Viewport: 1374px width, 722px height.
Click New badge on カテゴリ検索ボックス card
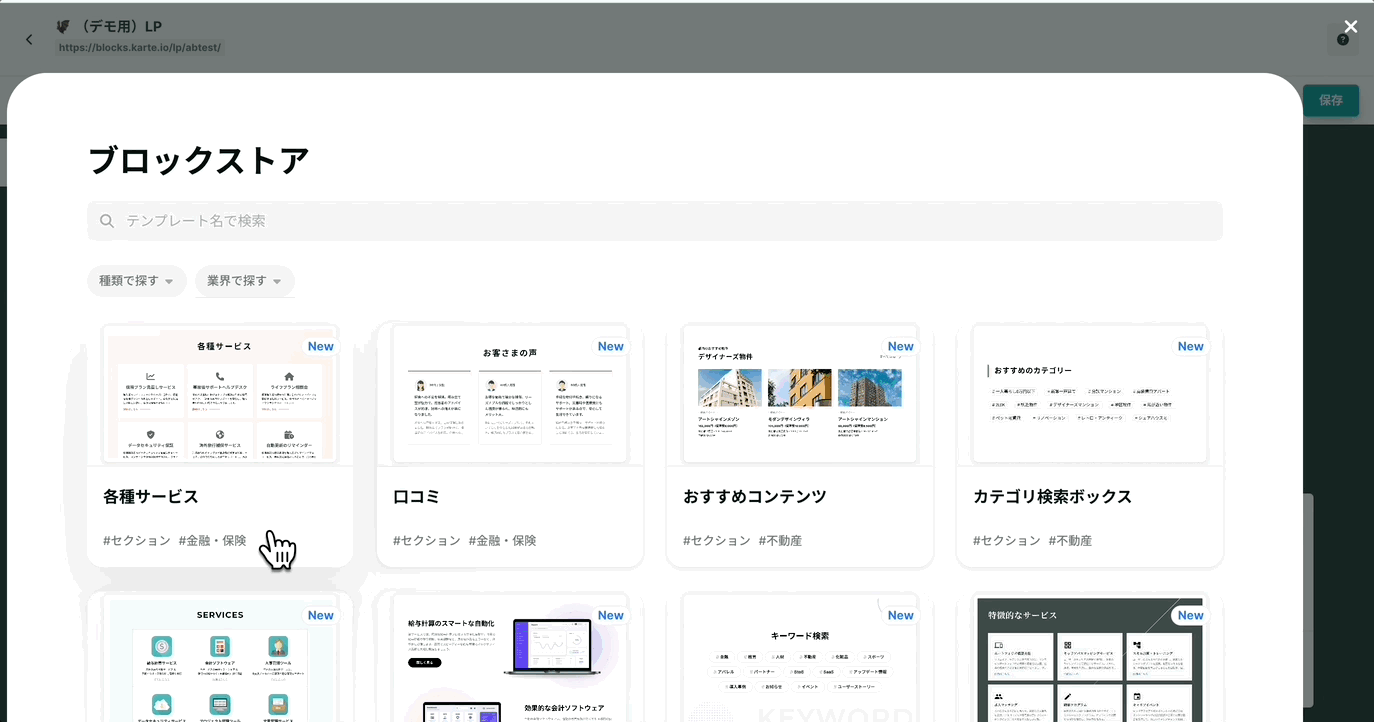[x=1191, y=347]
